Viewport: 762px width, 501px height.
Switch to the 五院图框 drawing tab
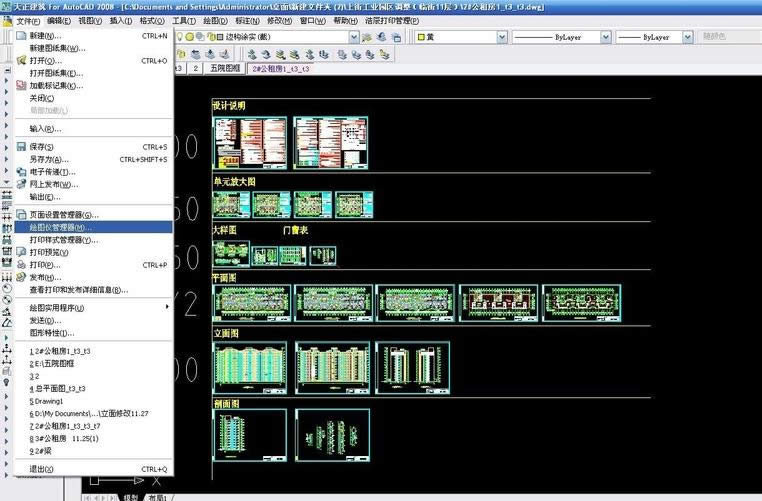click(225, 69)
